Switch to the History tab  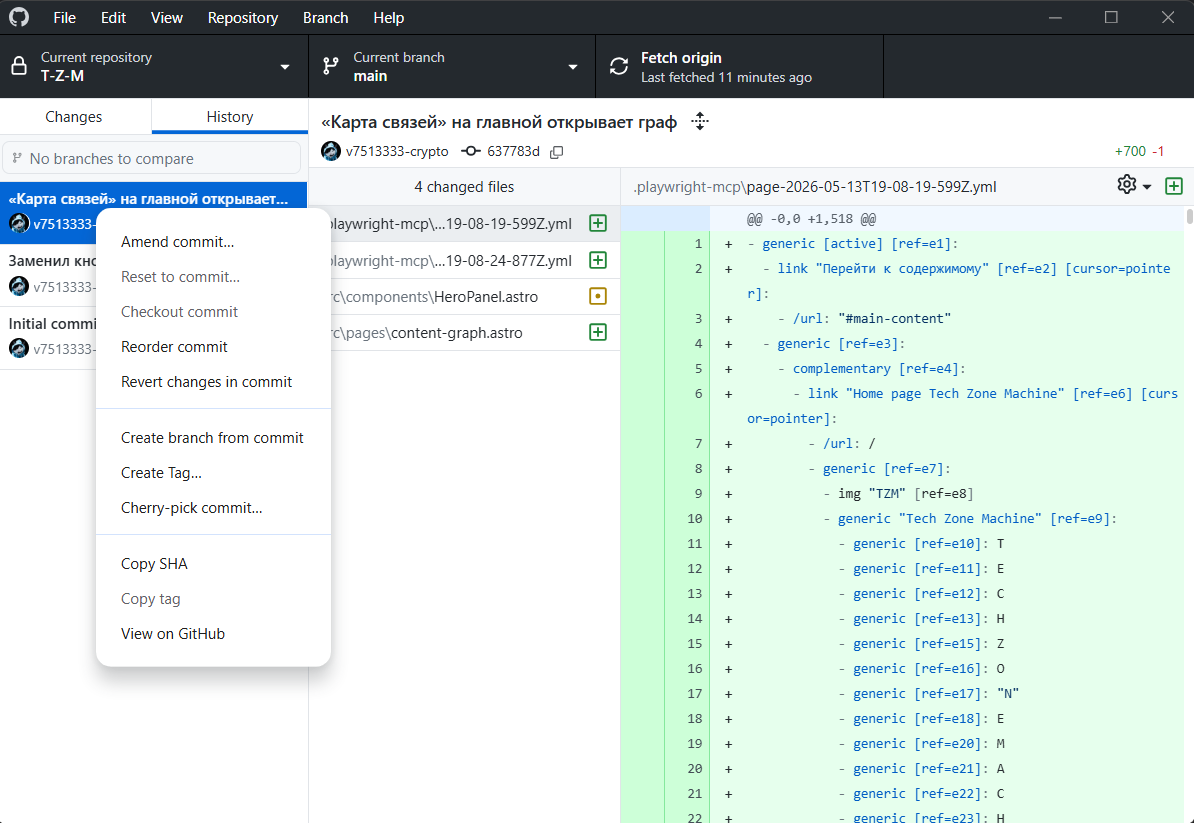click(x=230, y=116)
